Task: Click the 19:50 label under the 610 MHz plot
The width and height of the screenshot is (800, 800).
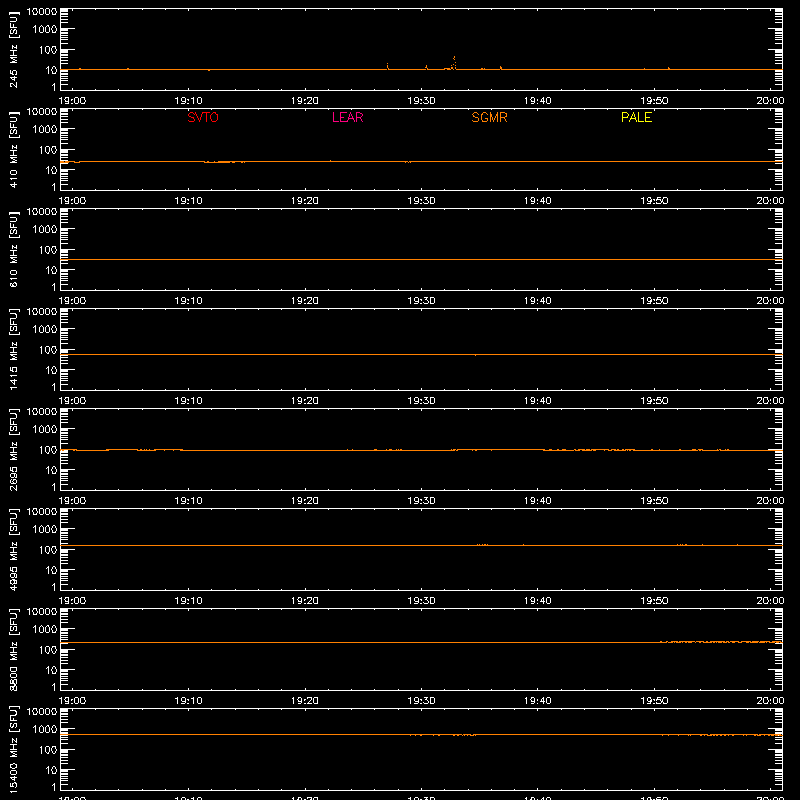Action: pyautogui.click(x=654, y=301)
